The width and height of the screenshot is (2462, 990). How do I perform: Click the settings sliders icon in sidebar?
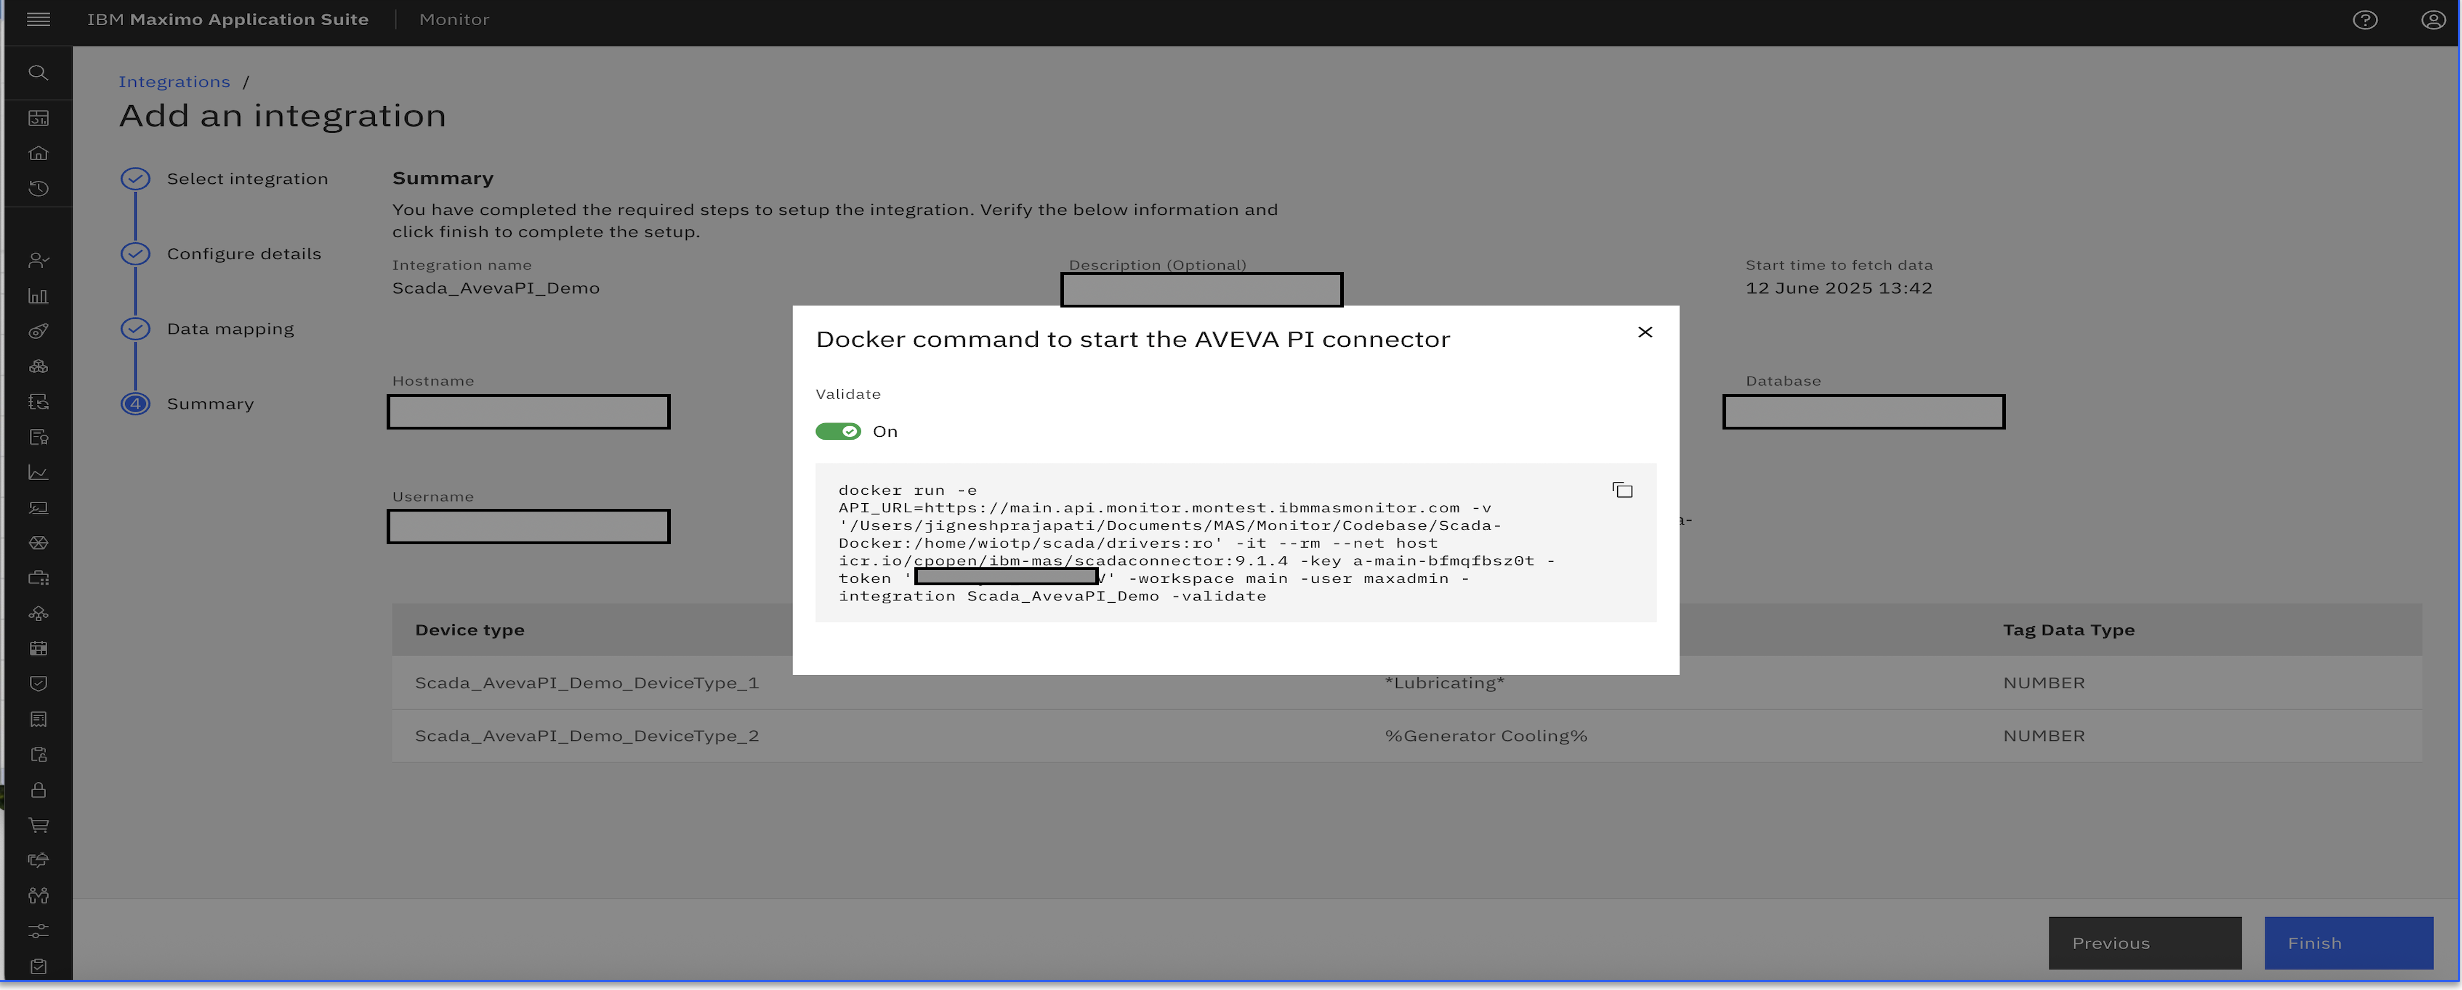tap(38, 931)
